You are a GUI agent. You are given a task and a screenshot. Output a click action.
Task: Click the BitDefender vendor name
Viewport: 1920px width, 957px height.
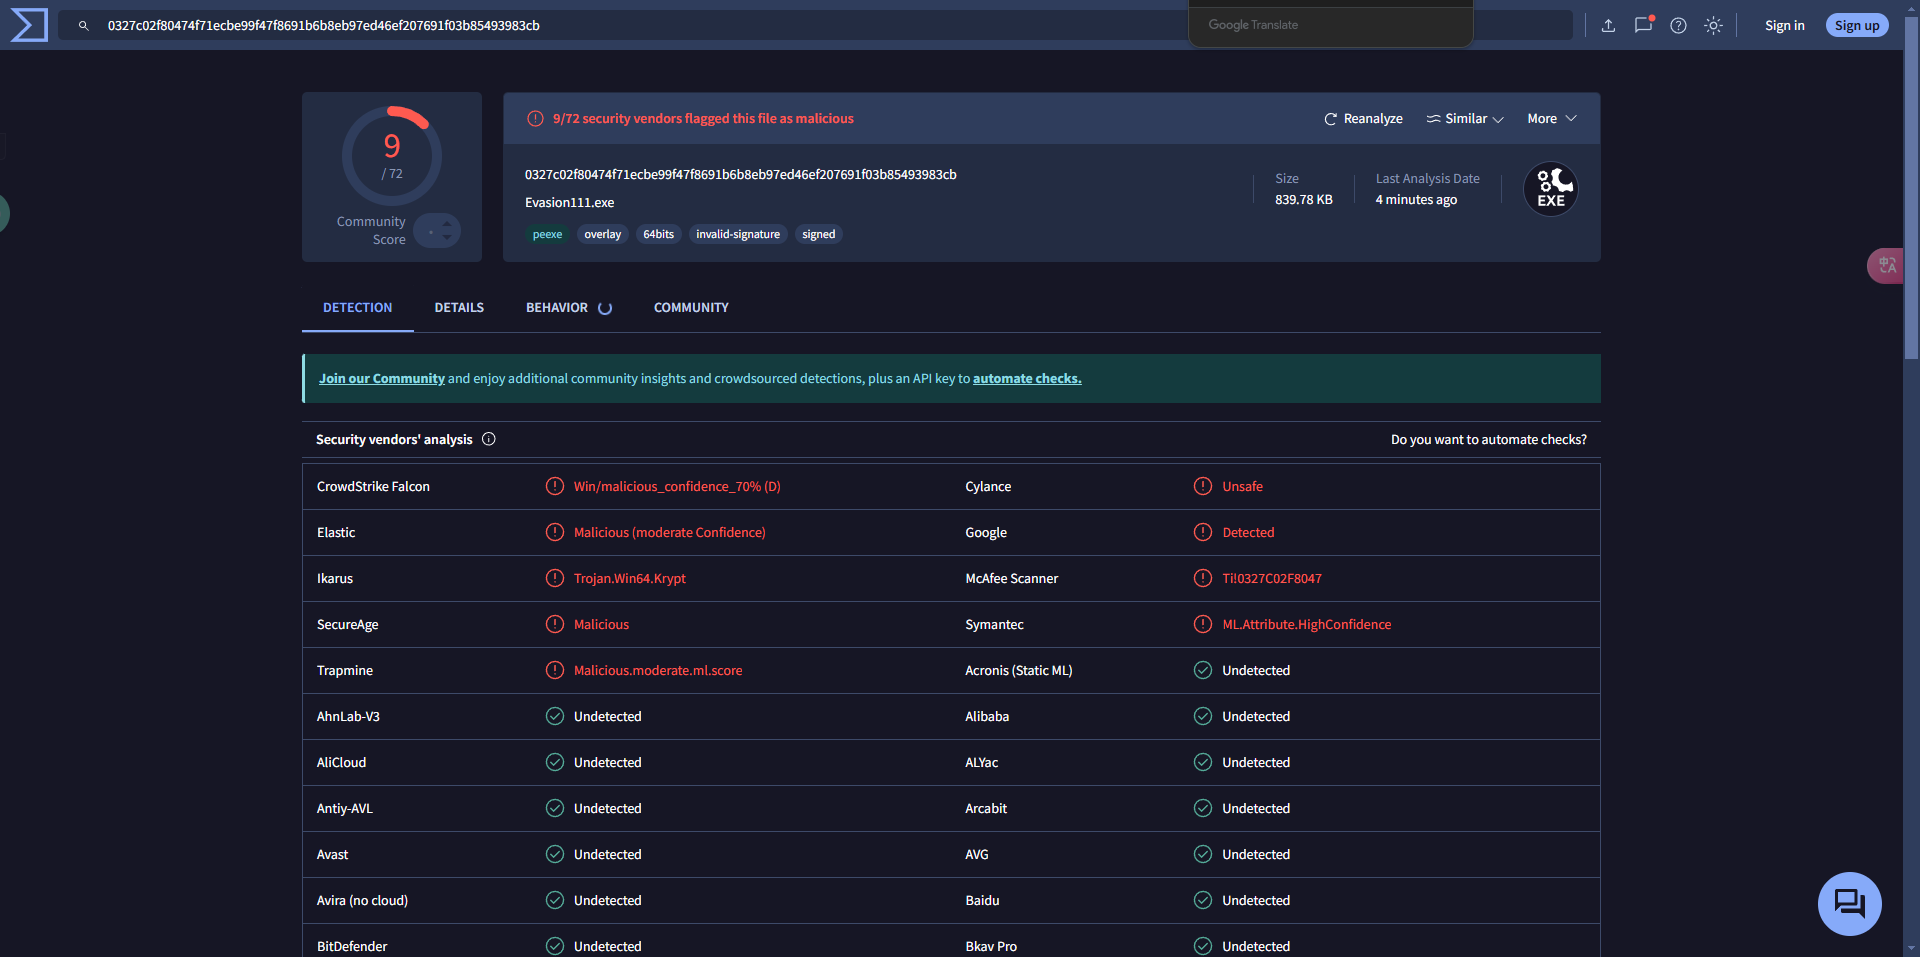point(352,946)
